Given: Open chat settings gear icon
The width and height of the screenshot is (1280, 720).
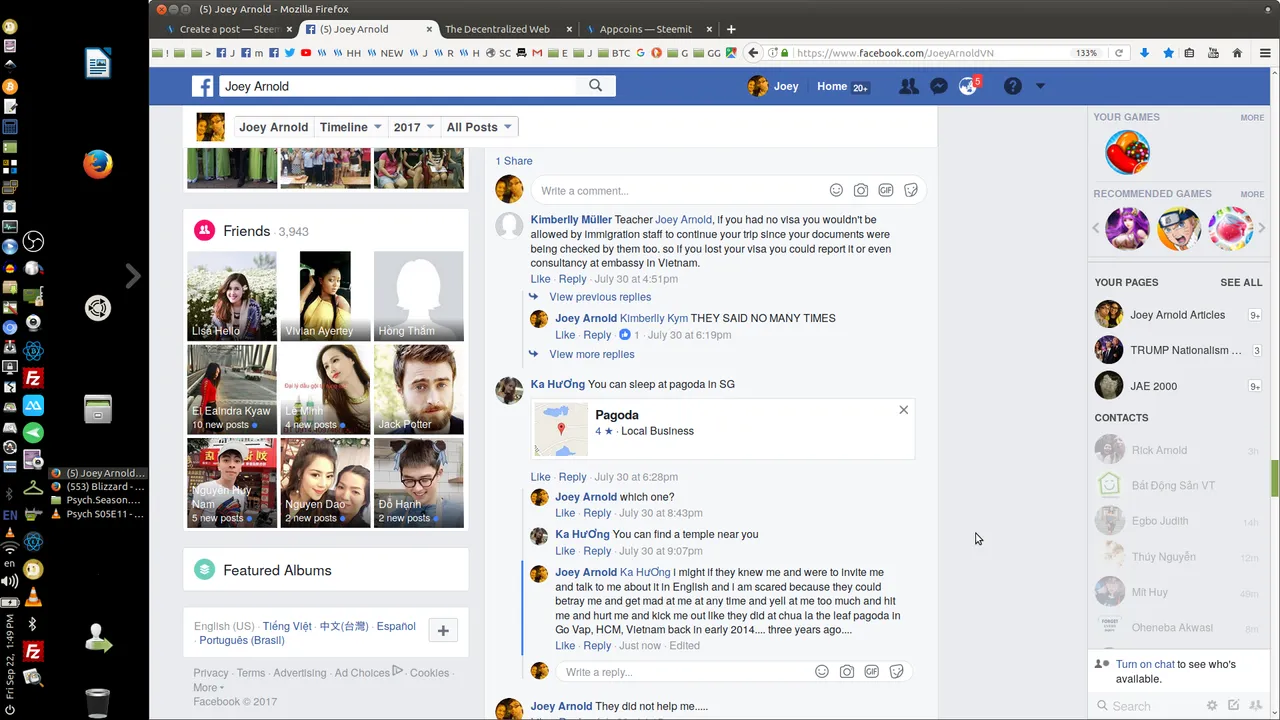Looking at the screenshot, I should (1212, 706).
